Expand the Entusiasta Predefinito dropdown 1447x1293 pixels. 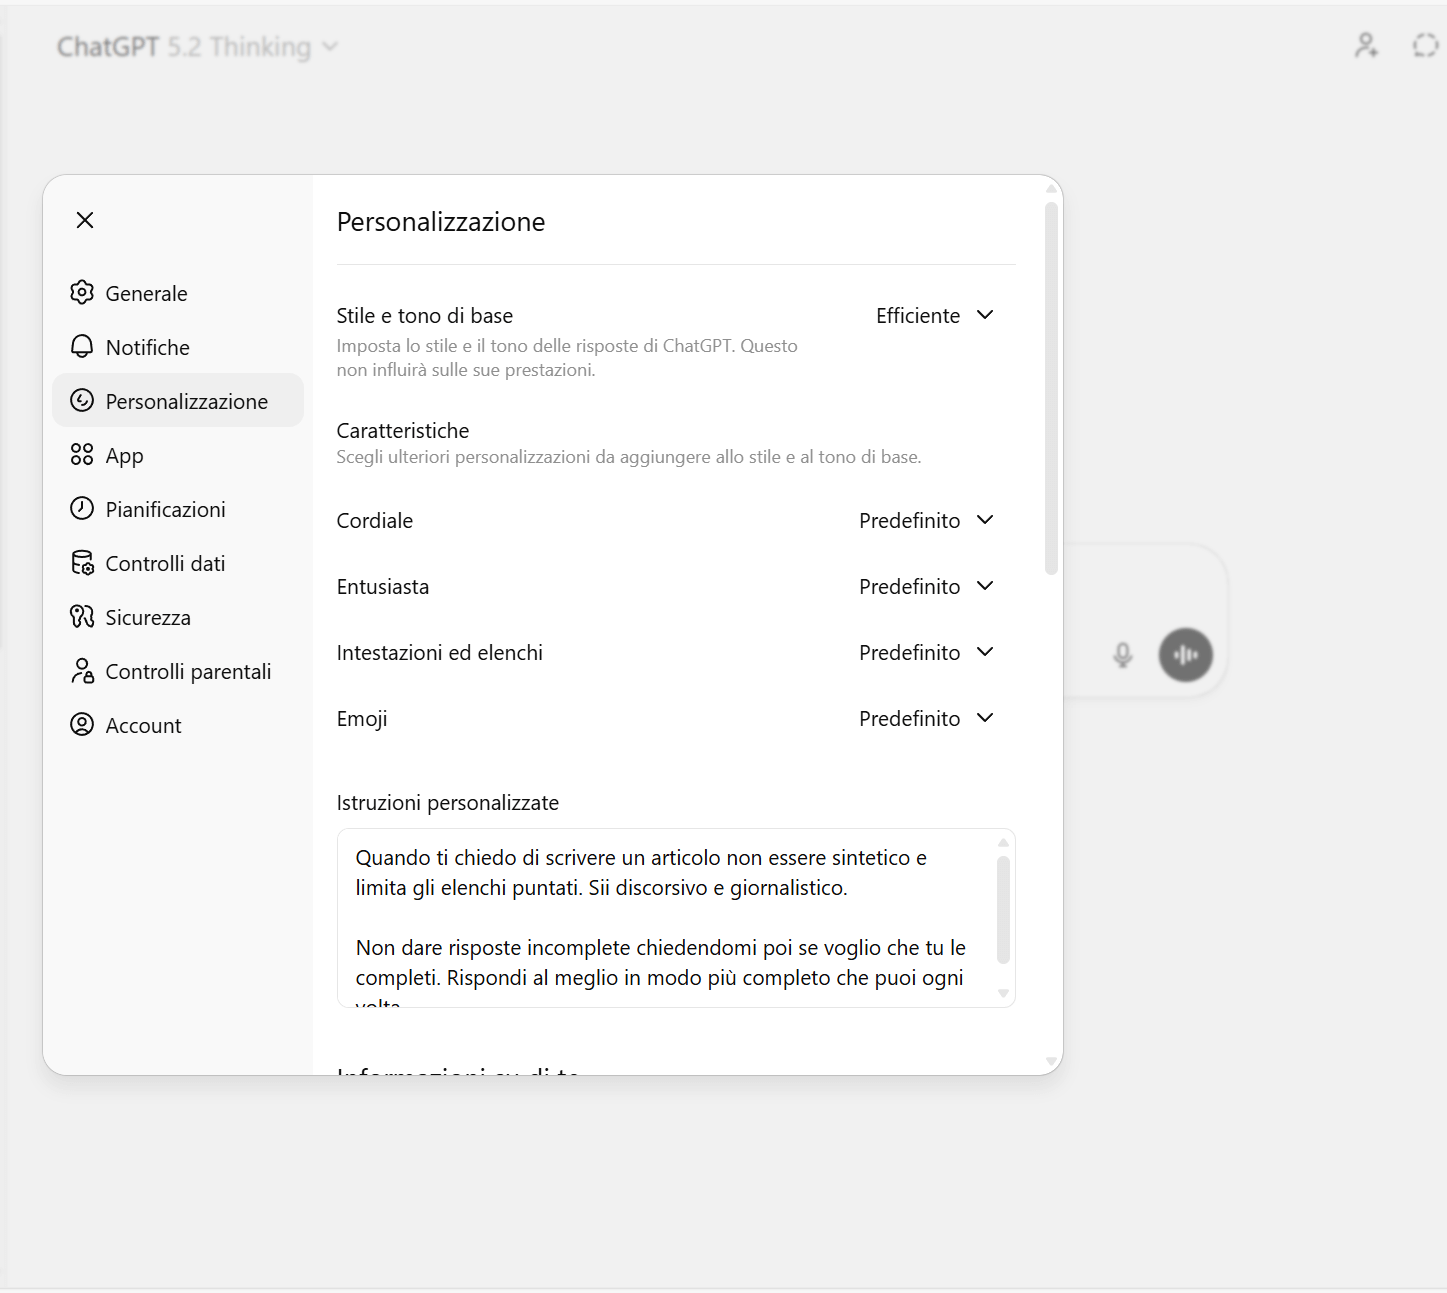click(x=926, y=587)
